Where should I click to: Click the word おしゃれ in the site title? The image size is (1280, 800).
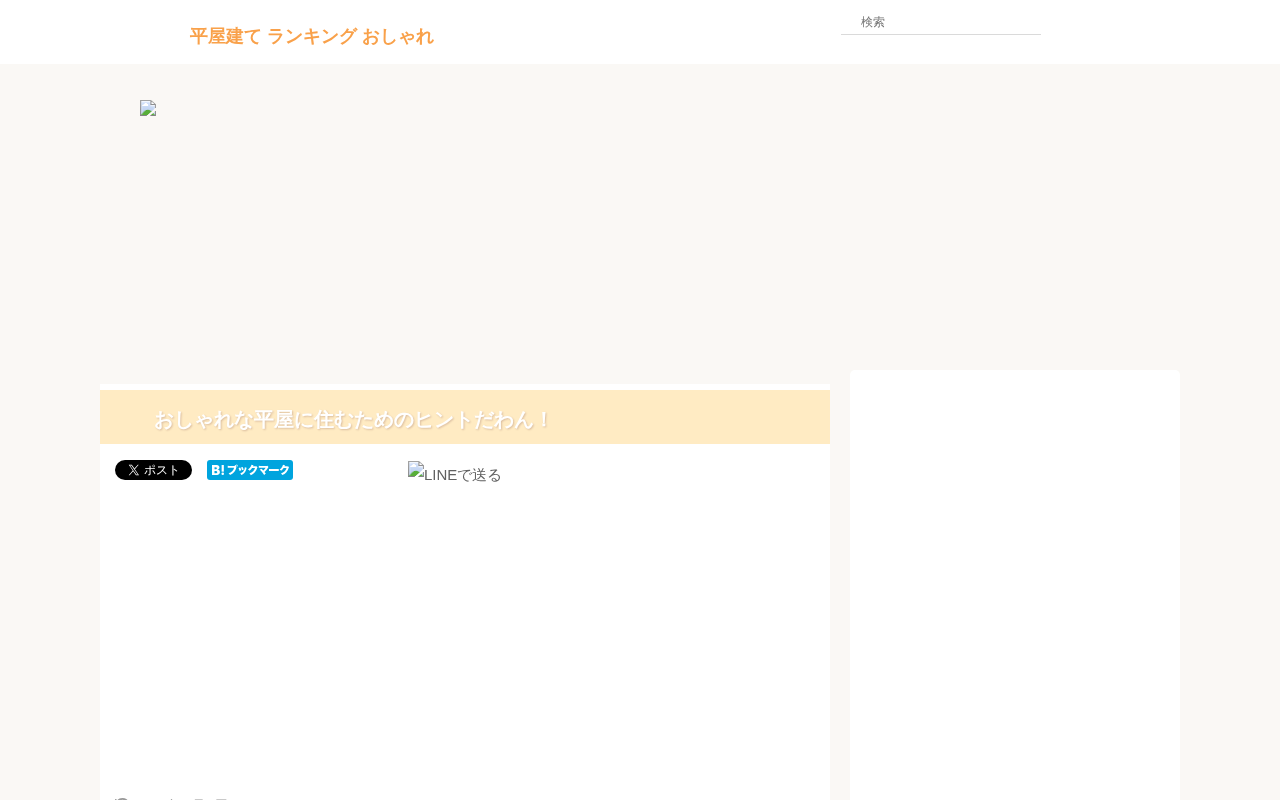[x=398, y=36]
